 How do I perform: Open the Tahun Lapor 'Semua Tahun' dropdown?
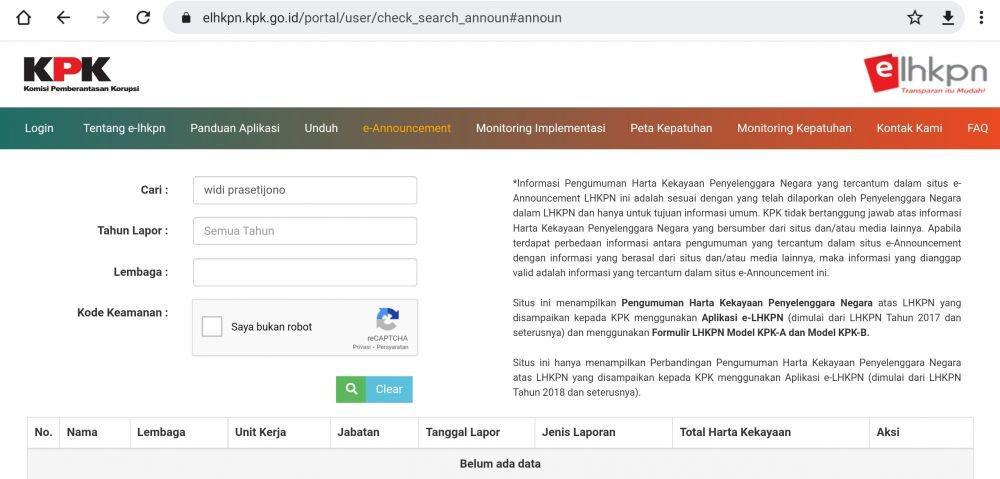pos(305,231)
